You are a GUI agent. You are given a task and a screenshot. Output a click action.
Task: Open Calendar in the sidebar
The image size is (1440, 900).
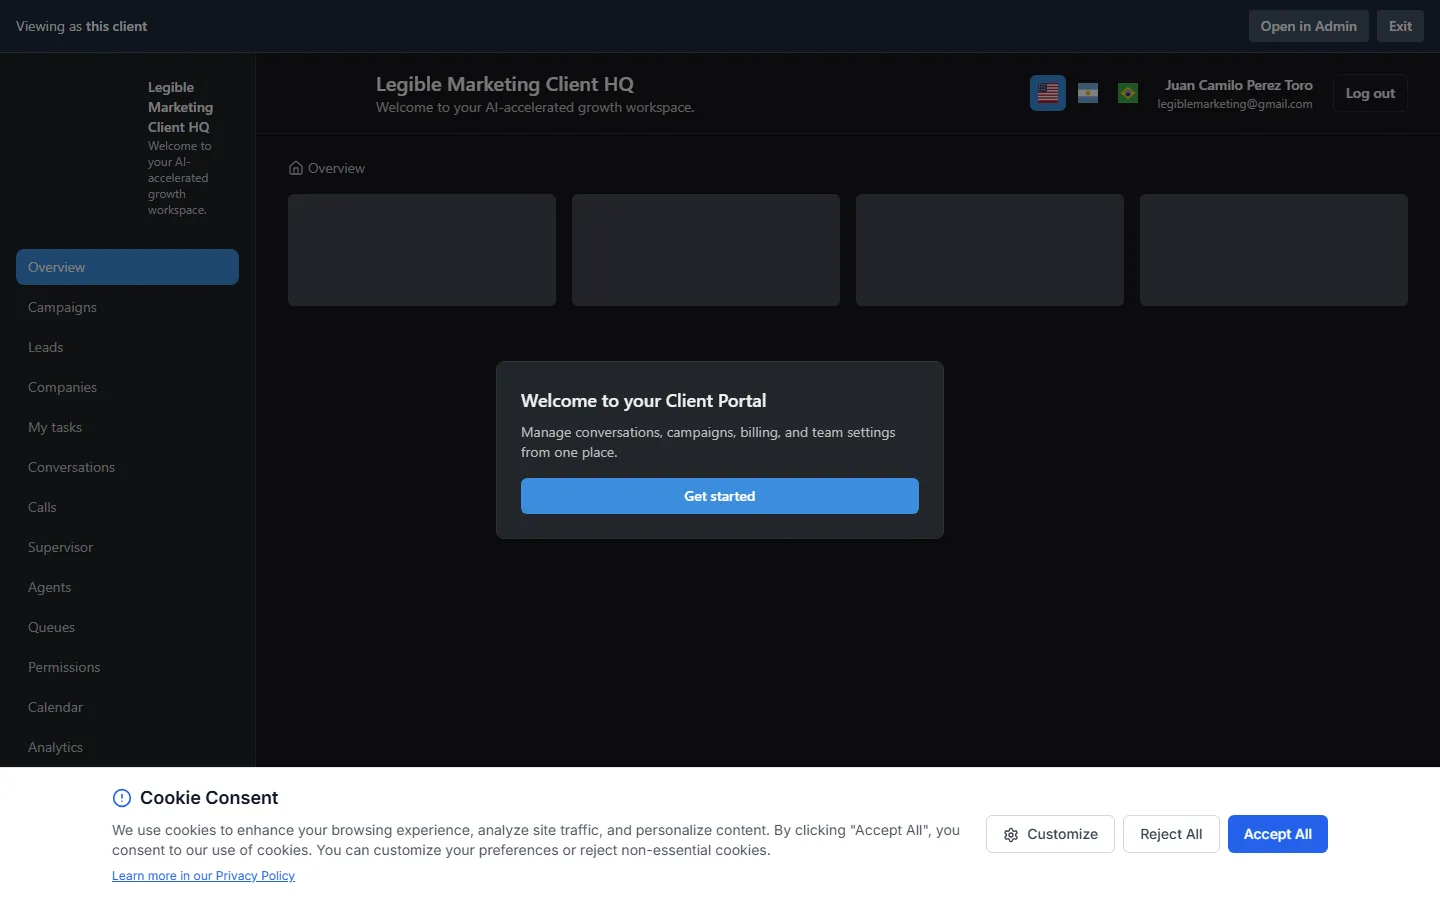point(127,707)
